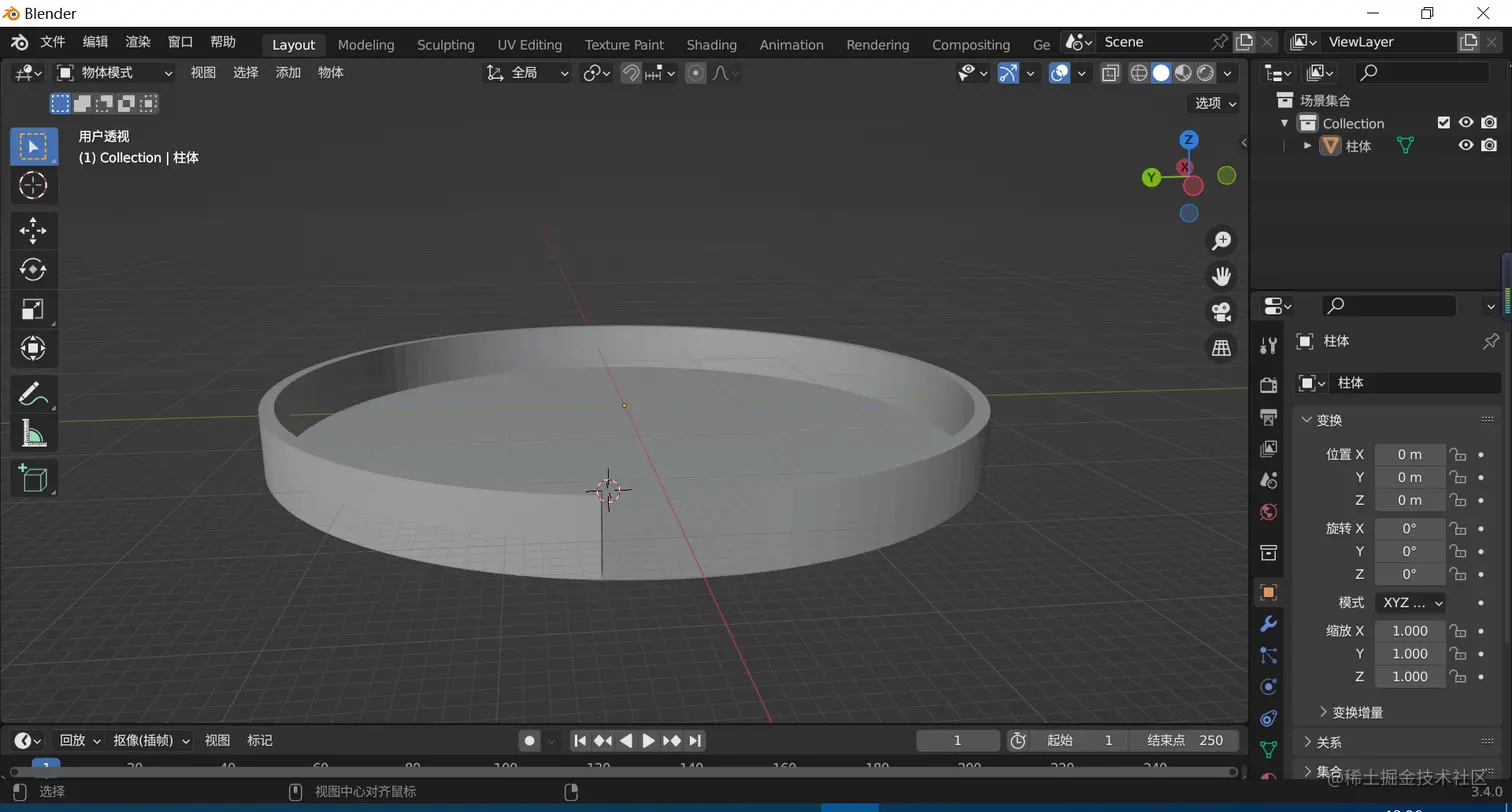The width and height of the screenshot is (1512, 812).
Task: Open the 全局 transform orientation dropdown
Action: pyautogui.click(x=528, y=73)
